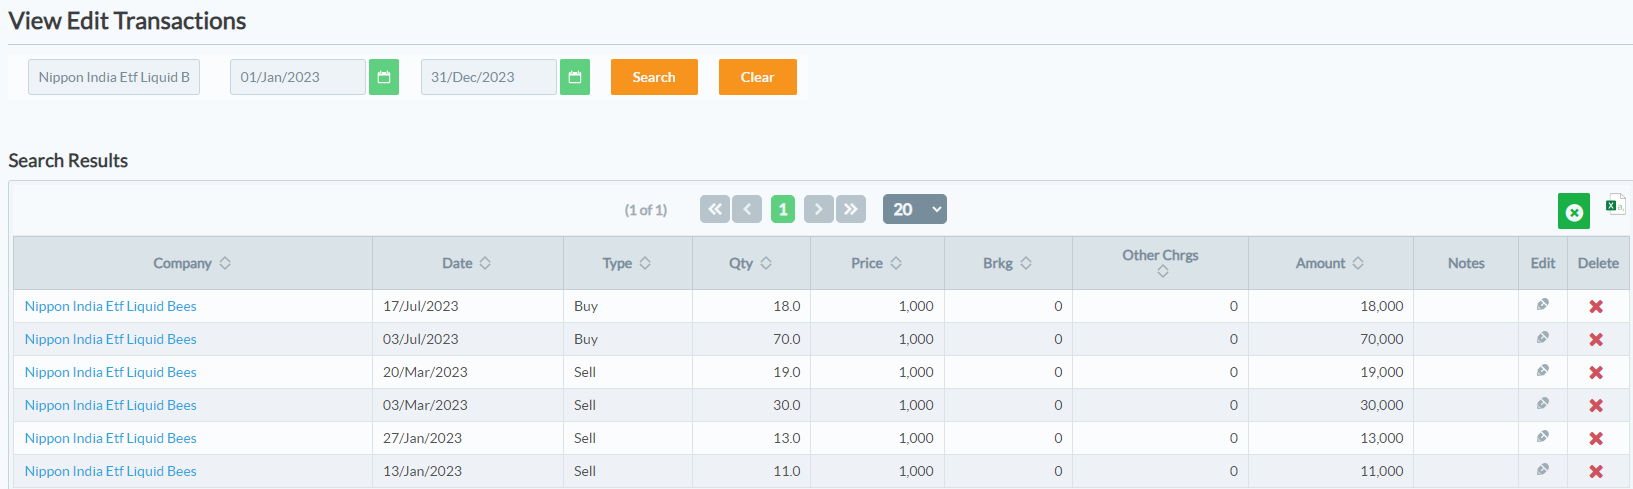This screenshot has height=489, width=1633.
Task: Click the orange Search button
Action: [654, 77]
